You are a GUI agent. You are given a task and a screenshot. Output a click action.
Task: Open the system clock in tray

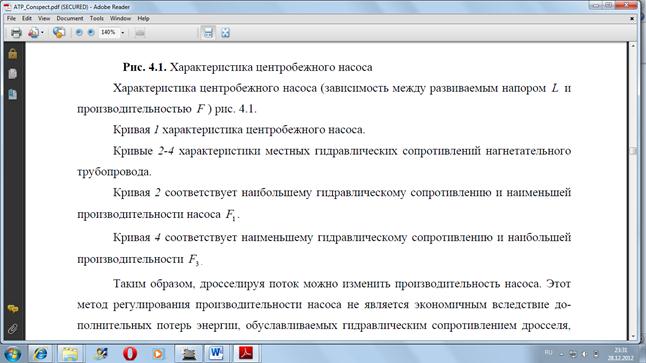tap(621, 354)
